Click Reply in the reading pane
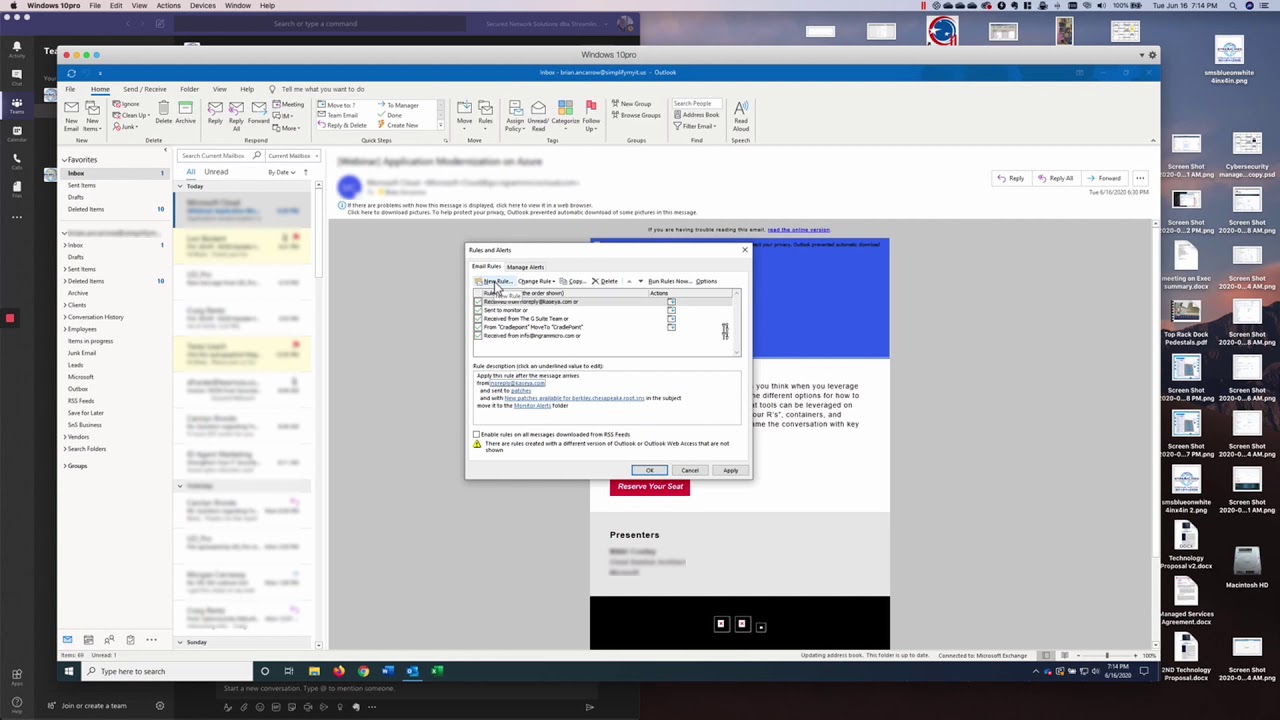Image resolution: width=1280 pixels, height=720 pixels. tap(1010, 178)
